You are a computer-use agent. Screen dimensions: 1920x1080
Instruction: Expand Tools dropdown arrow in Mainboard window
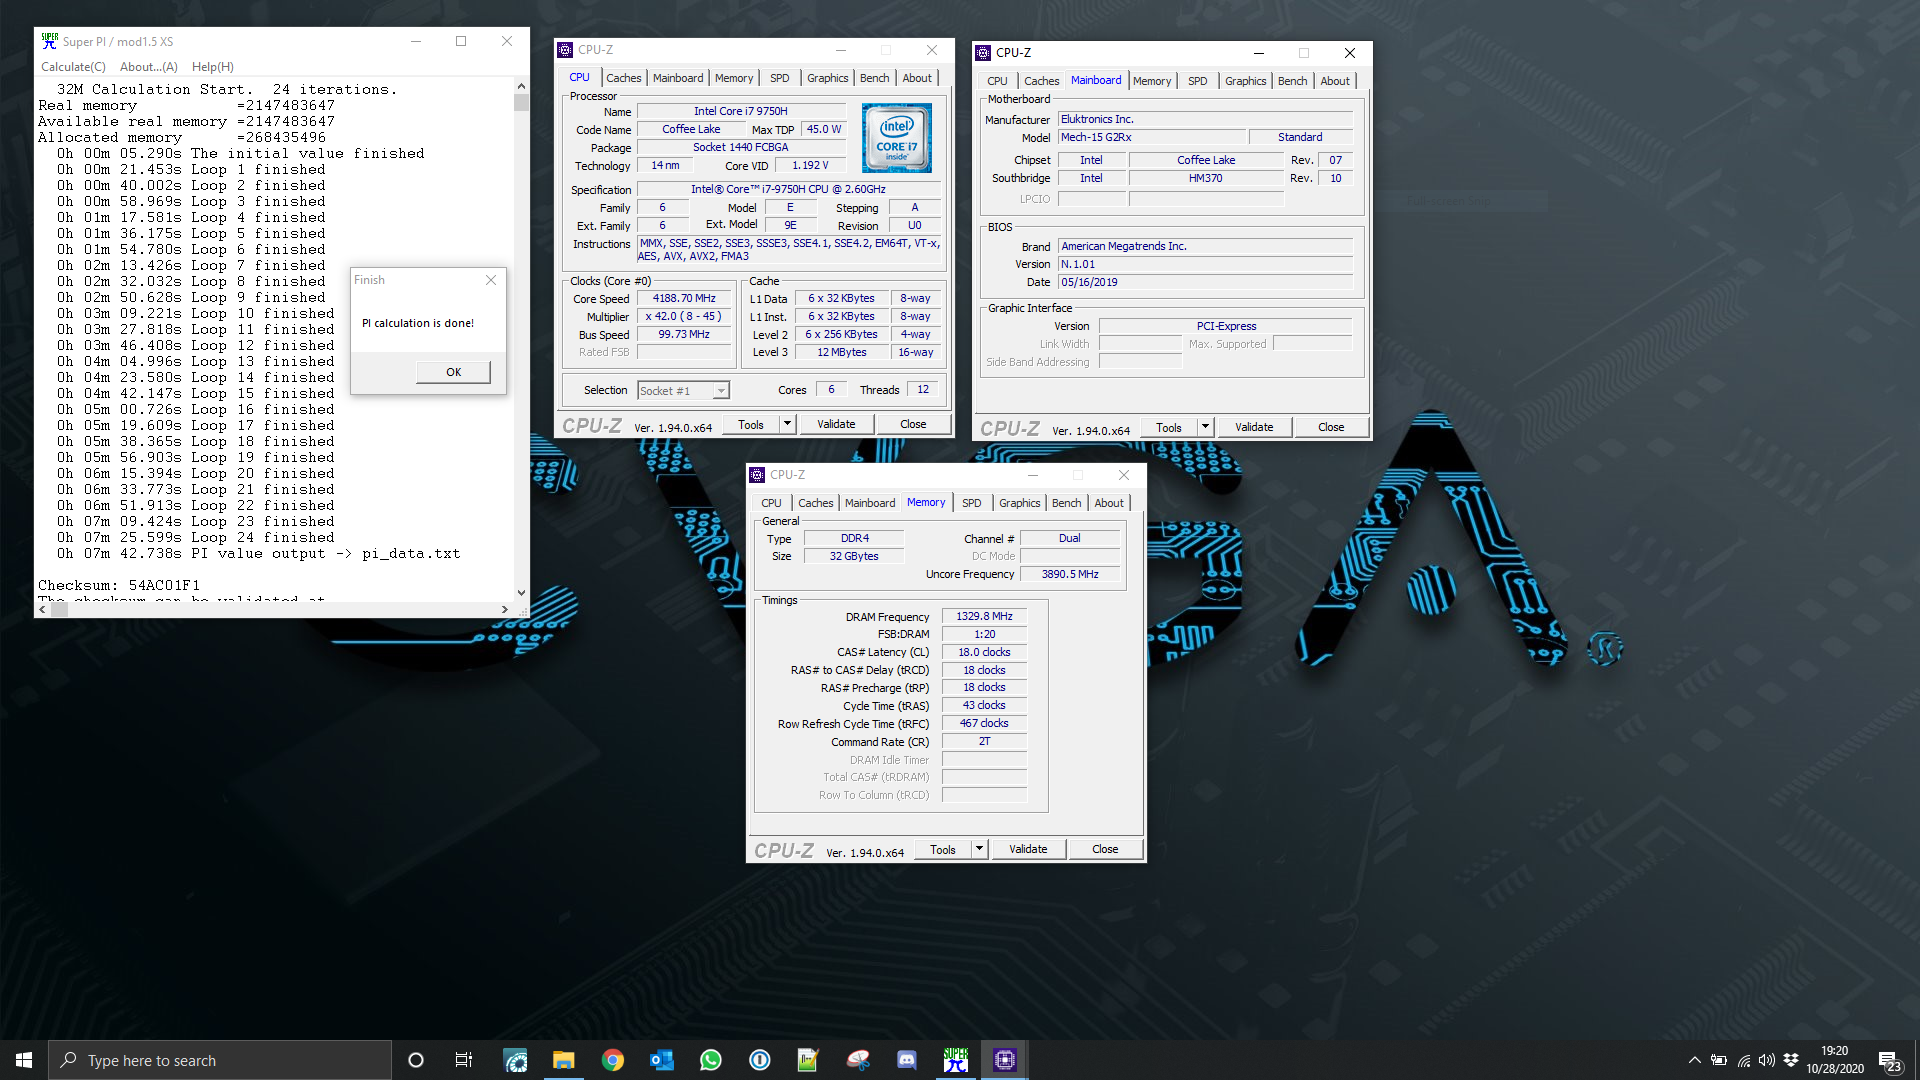tap(1205, 428)
